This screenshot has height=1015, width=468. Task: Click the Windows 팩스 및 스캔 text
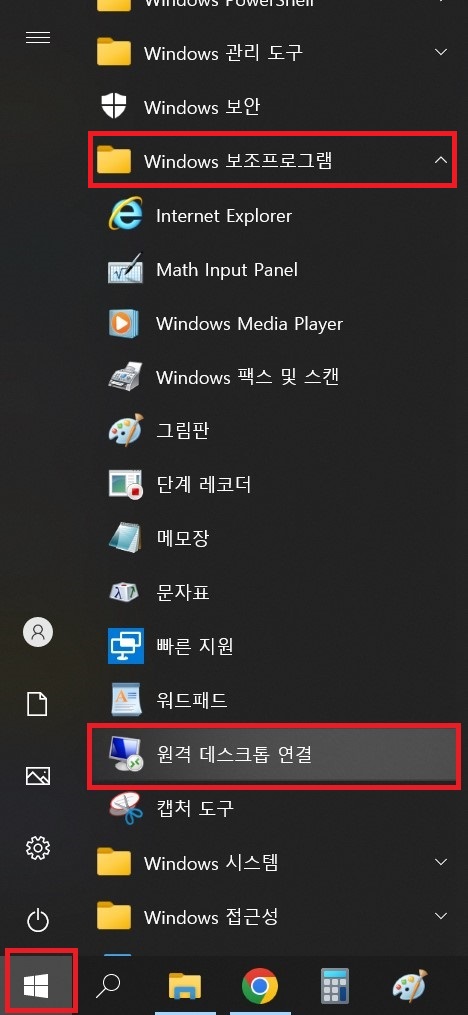[248, 377]
